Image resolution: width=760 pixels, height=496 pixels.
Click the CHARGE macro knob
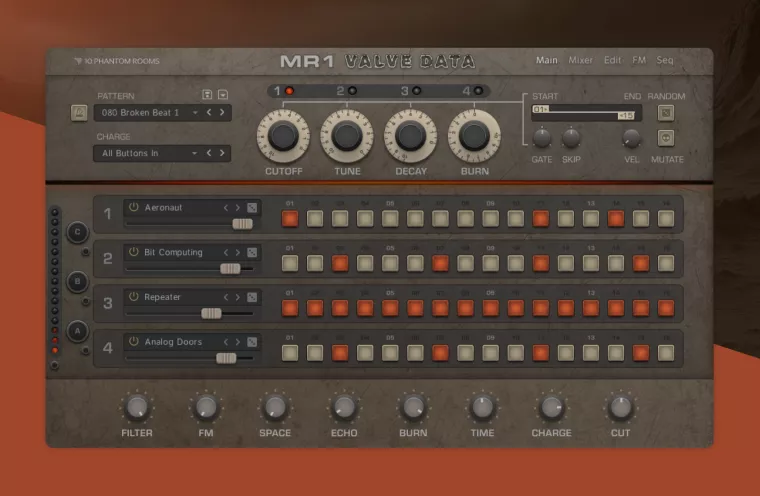552,407
